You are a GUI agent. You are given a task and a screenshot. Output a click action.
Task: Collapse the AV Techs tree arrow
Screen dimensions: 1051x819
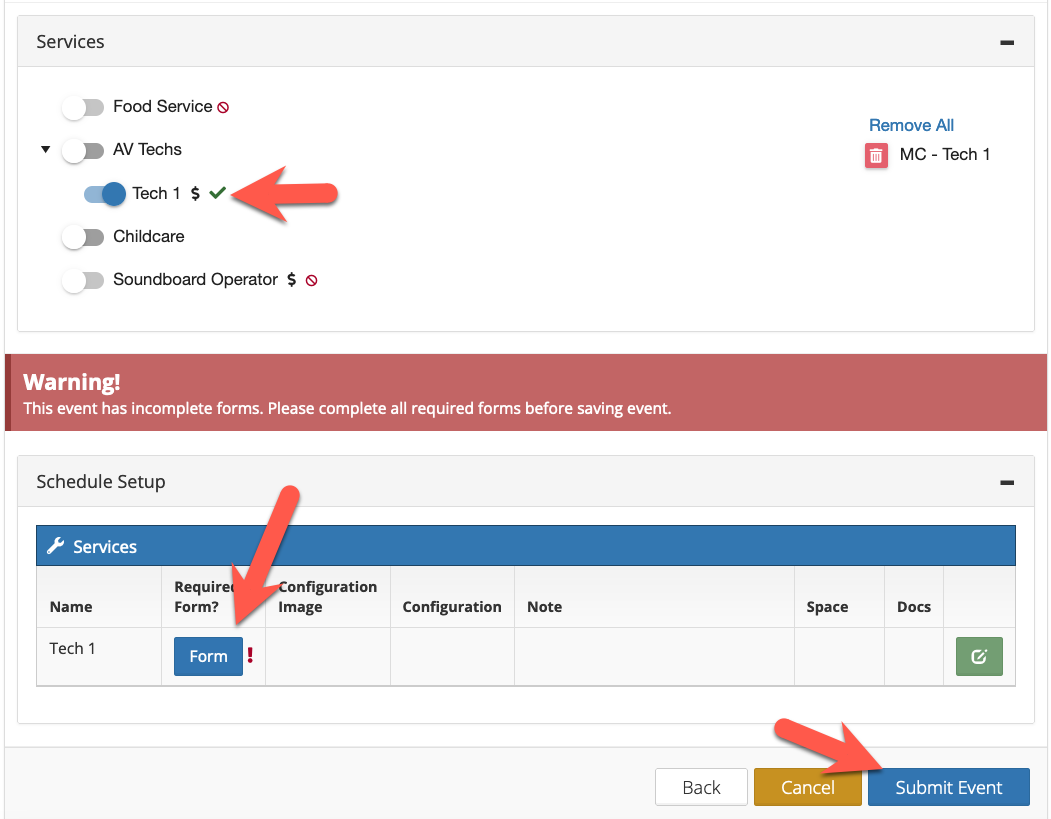[45, 150]
